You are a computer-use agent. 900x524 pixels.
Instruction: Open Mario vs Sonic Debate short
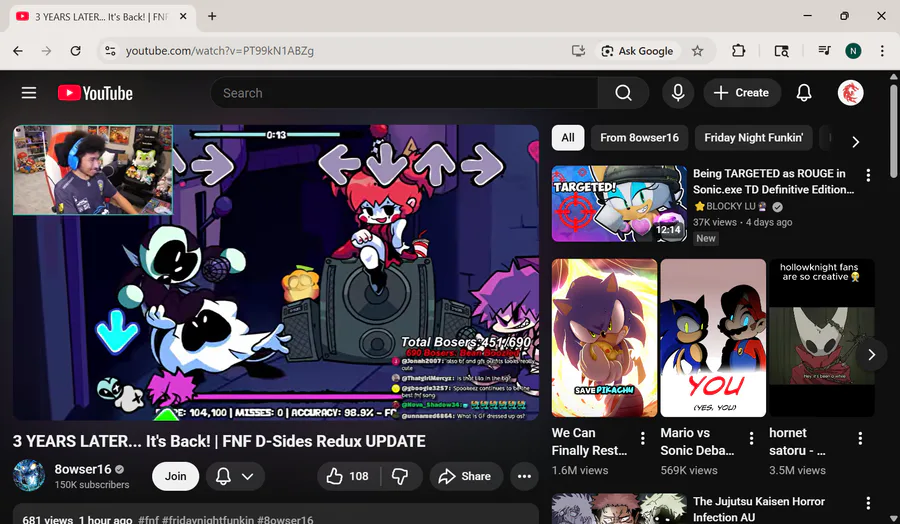(713, 337)
